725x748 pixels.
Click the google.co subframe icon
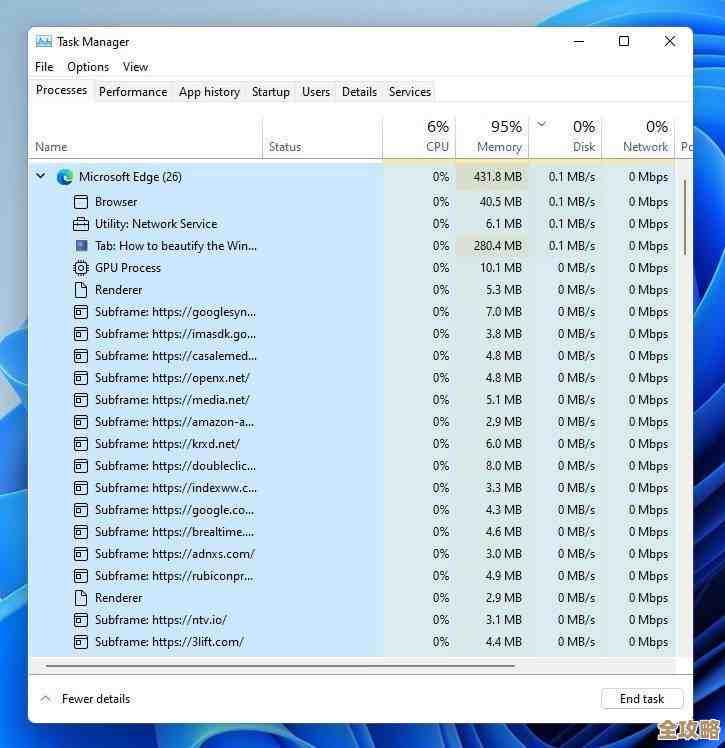(x=81, y=510)
